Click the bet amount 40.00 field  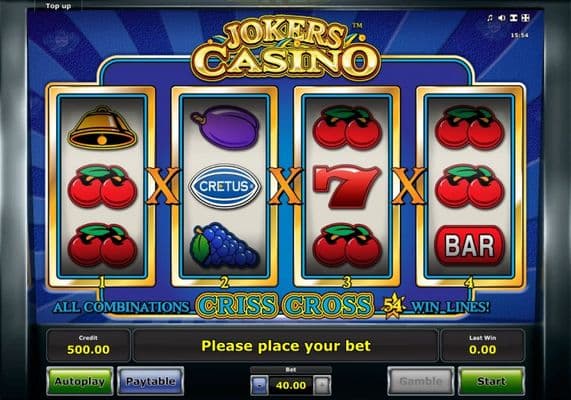coord(291,385)
